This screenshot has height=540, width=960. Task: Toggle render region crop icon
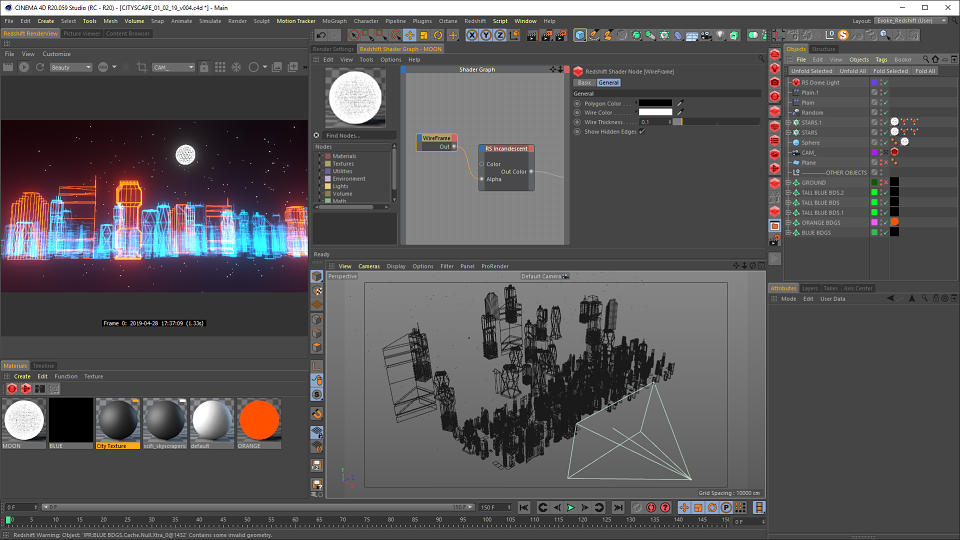pyautogui.click(x=142, y=67)
